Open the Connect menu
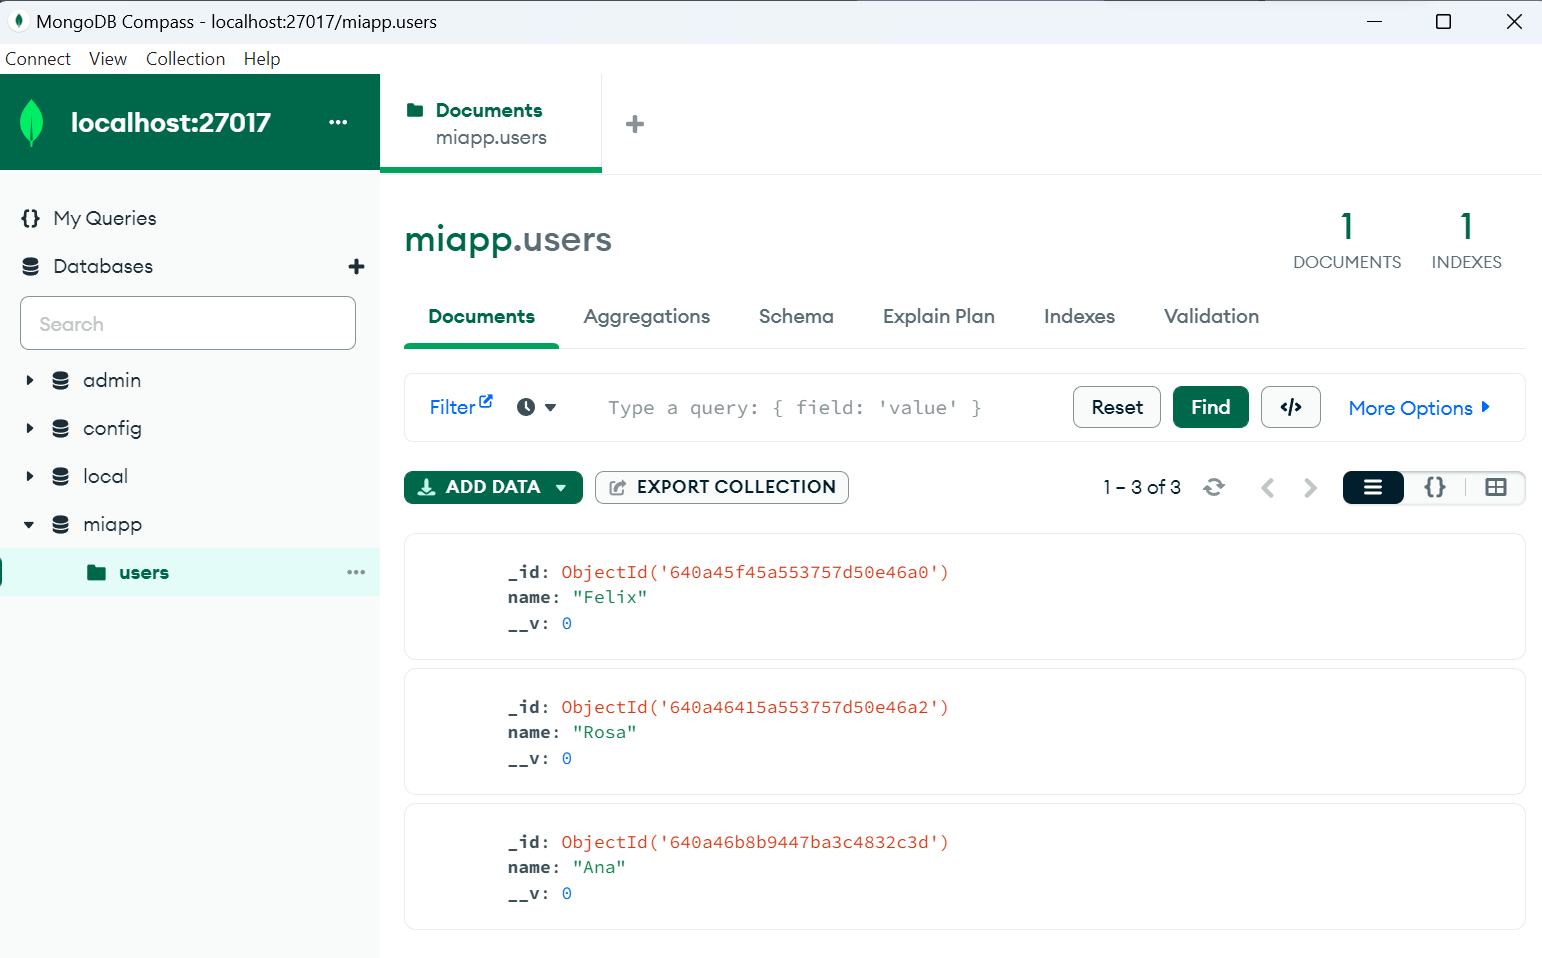Image resolution: width=1542 pixels, height=958 pixels. click(38, 59)
